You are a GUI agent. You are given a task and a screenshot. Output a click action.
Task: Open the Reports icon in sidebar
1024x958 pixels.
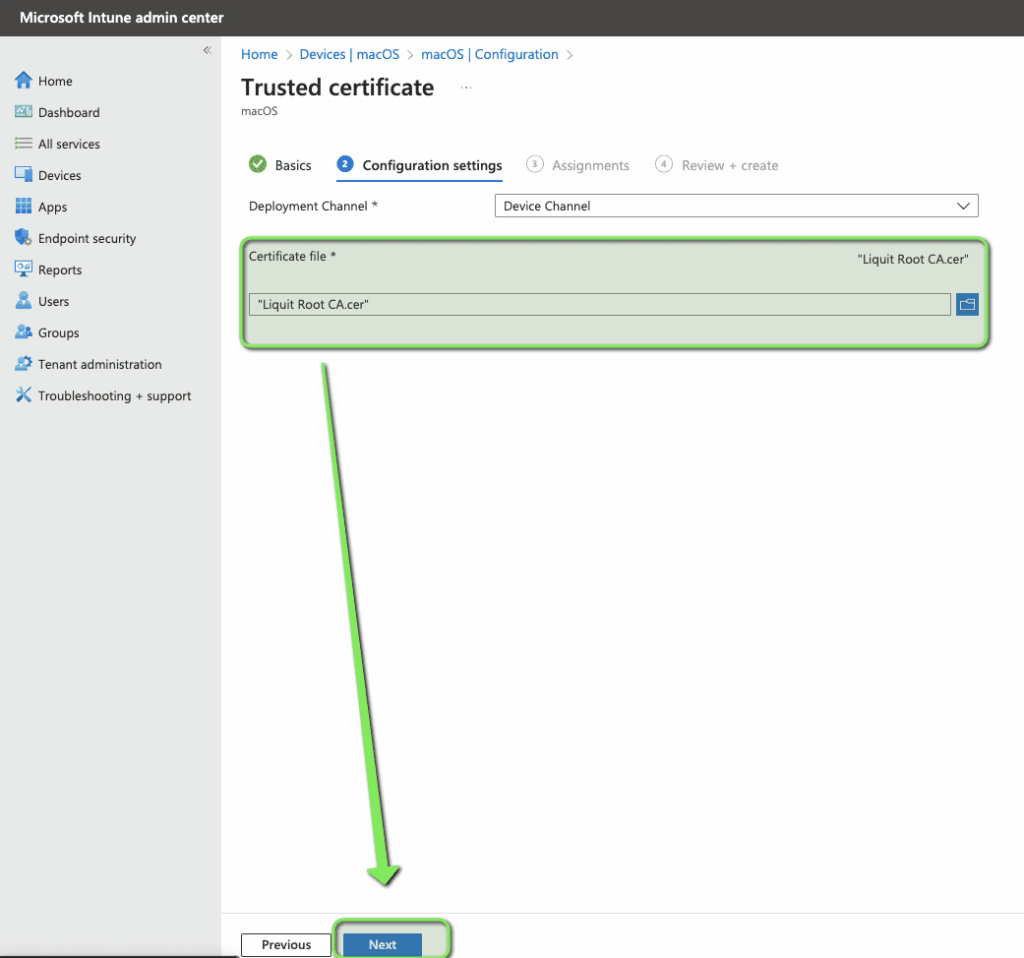[x=24, y=269]
